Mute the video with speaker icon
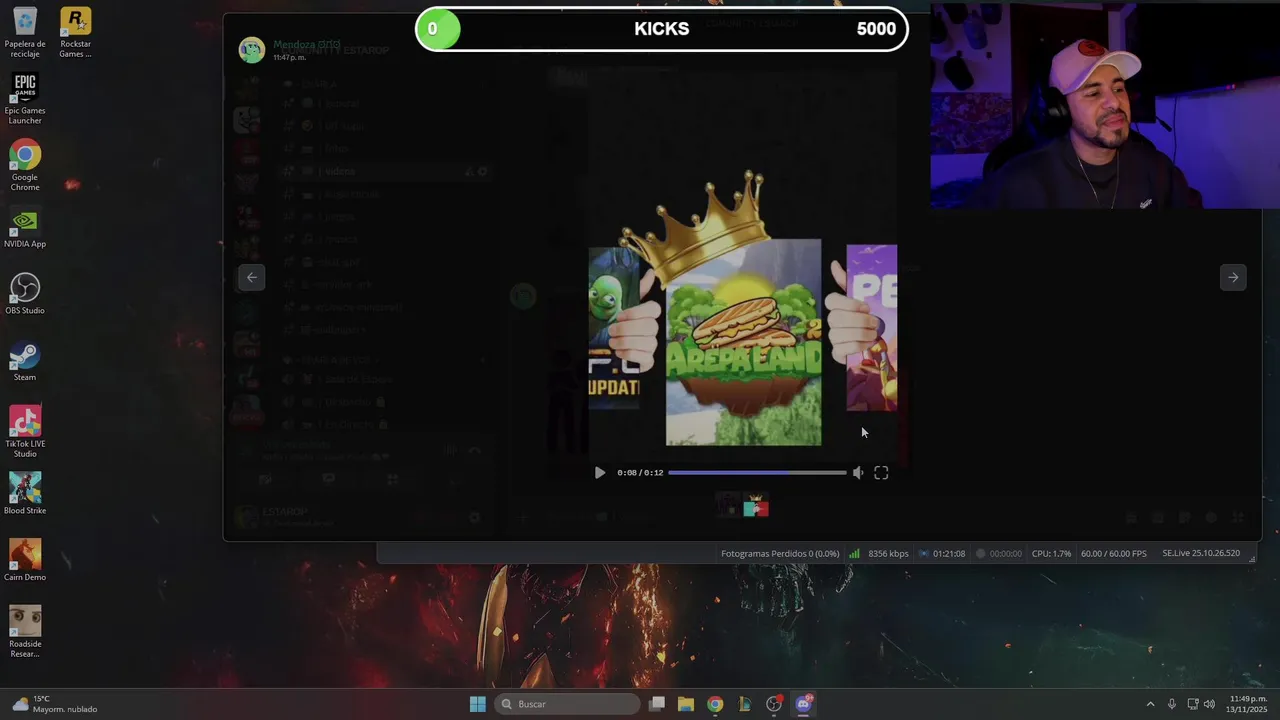 click(x=858, y=473)
